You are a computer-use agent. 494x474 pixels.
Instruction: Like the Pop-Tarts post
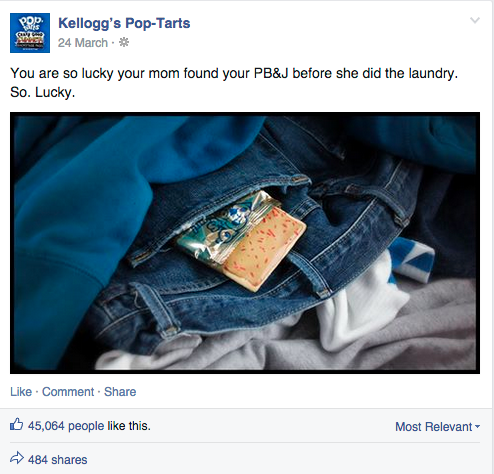pyautogui.click(x=21, y=392)
